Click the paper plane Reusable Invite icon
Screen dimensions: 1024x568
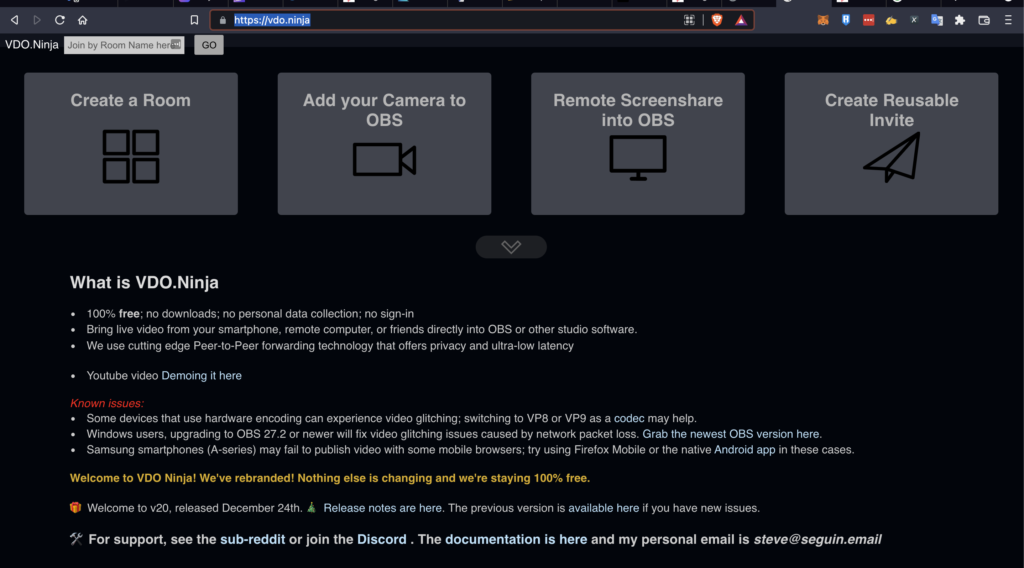click(891, 158)
